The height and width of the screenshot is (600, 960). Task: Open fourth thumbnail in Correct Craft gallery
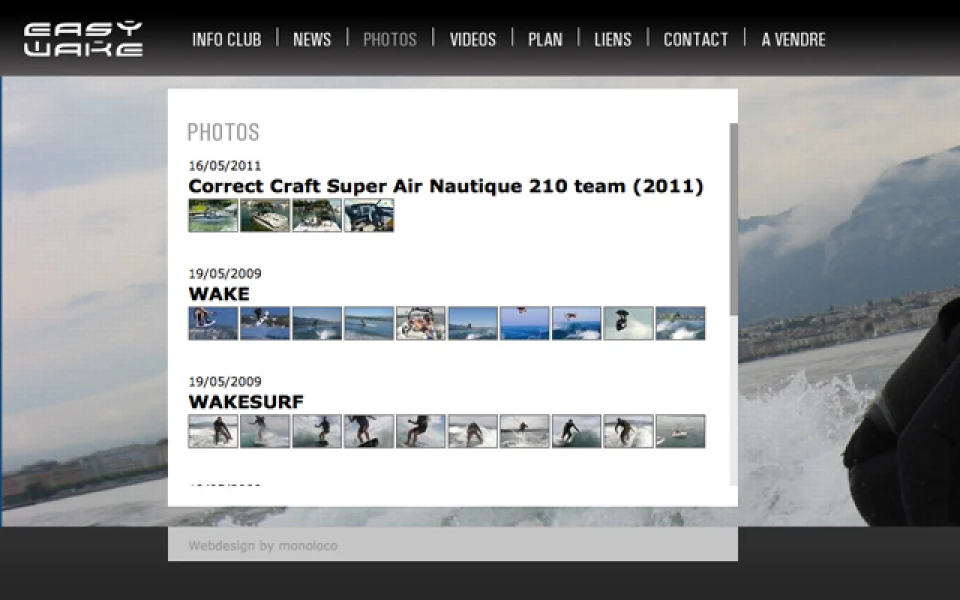click(369, 216)
